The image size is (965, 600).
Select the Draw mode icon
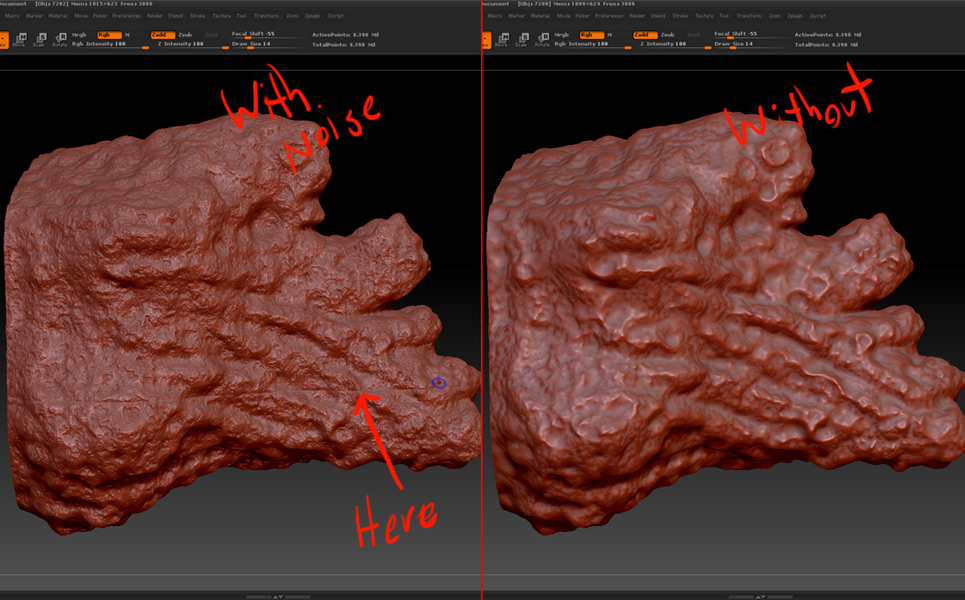(5, 39)
